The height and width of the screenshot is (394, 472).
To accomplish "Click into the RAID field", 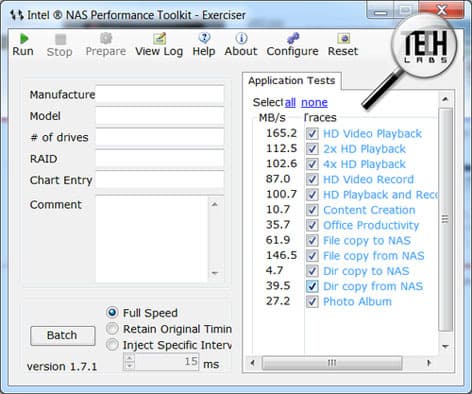I will pos(160,159).
